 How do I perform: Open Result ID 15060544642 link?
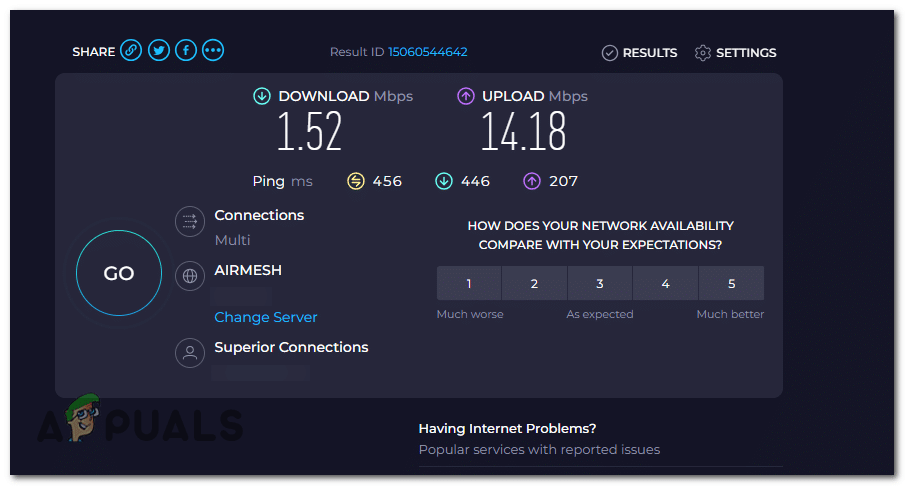pos(427,52)
